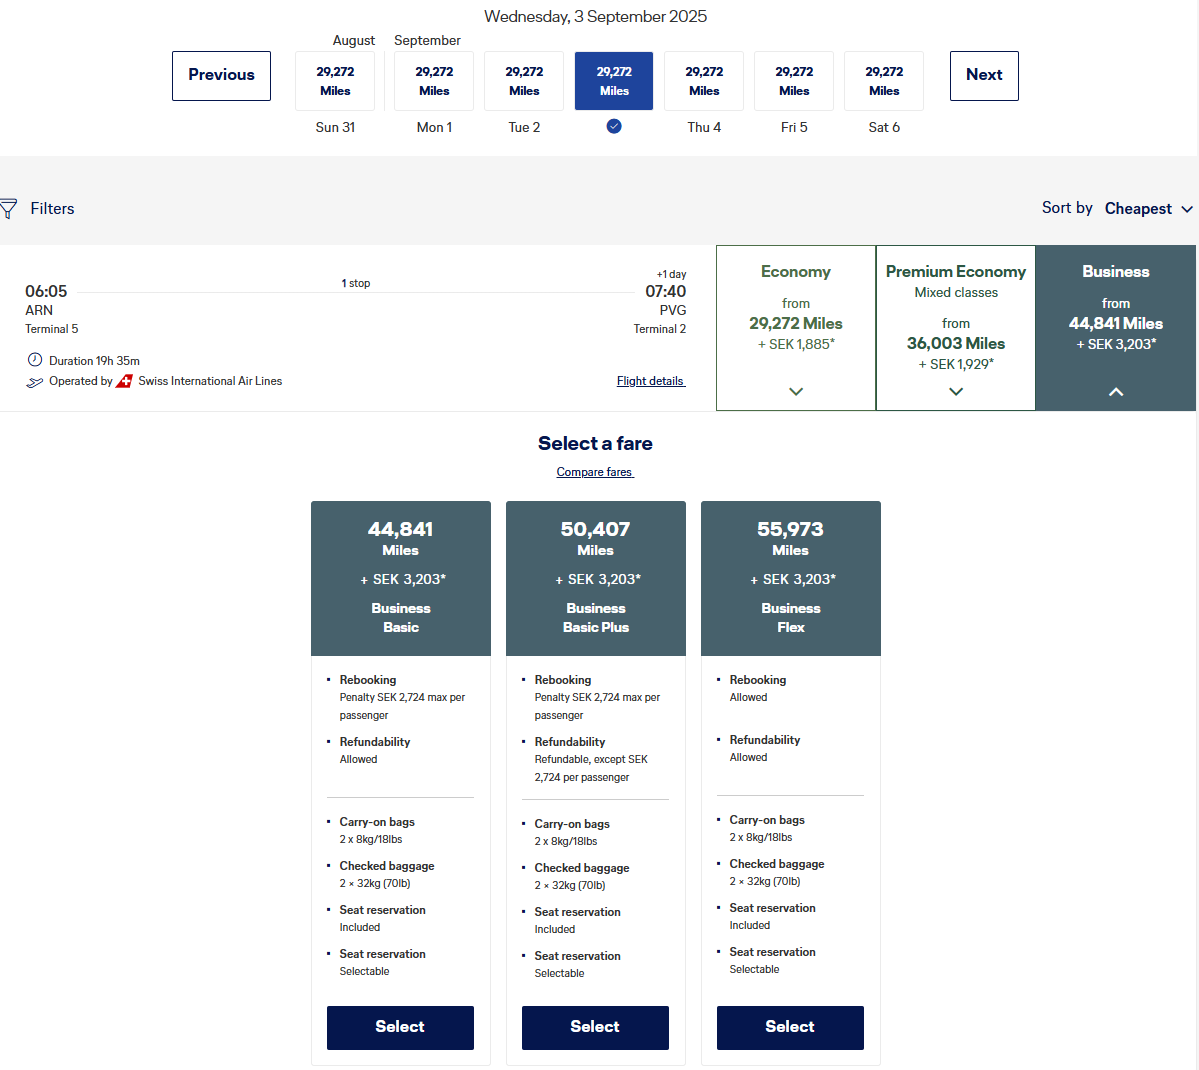This screenshot has width=1199, height=1070.
Task: Select Sun 31 date tile
Action: (x=335, y=81)
